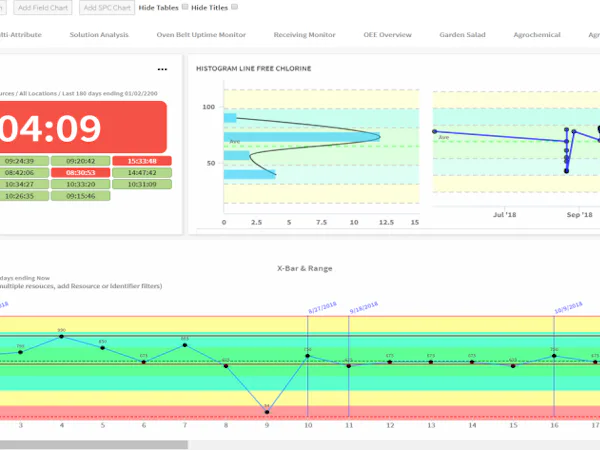Image resolution: width=600 pixels, height=450 pixels.
Task: Open the three-dot menu on the timer panel
Action: coord(162,69)
